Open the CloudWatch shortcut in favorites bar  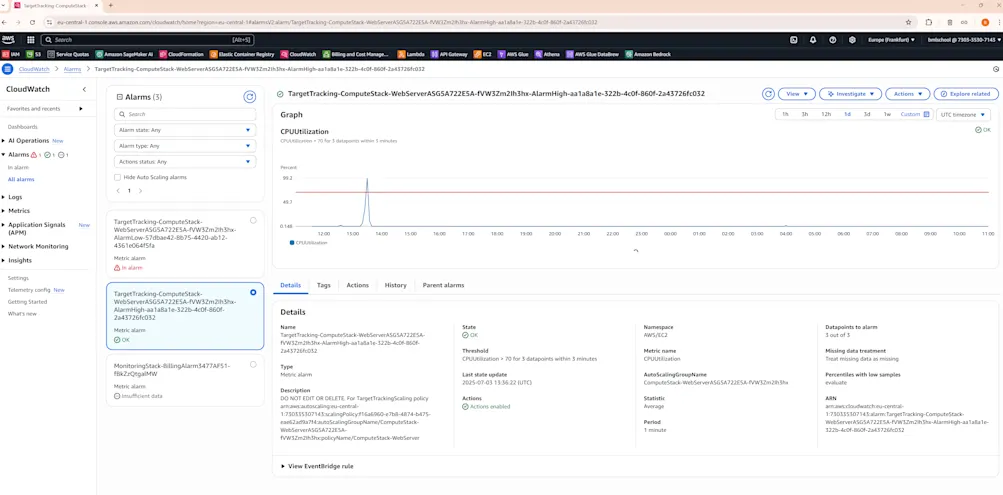(299, 54)
